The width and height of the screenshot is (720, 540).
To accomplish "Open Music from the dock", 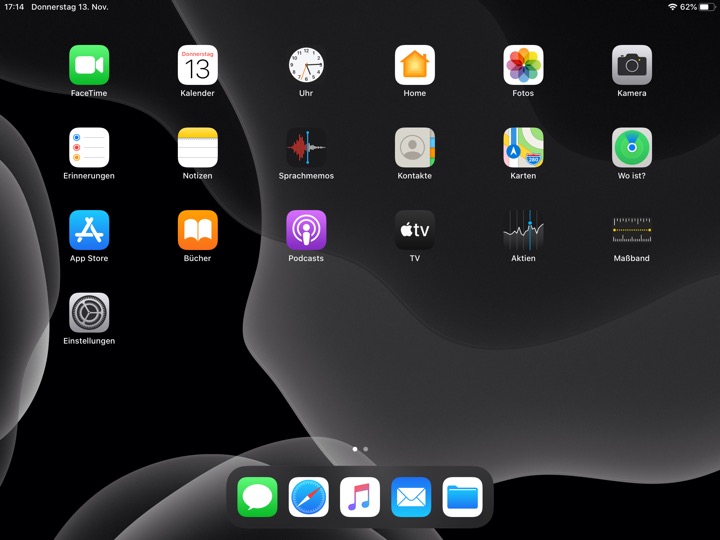I will pos(360,497).
